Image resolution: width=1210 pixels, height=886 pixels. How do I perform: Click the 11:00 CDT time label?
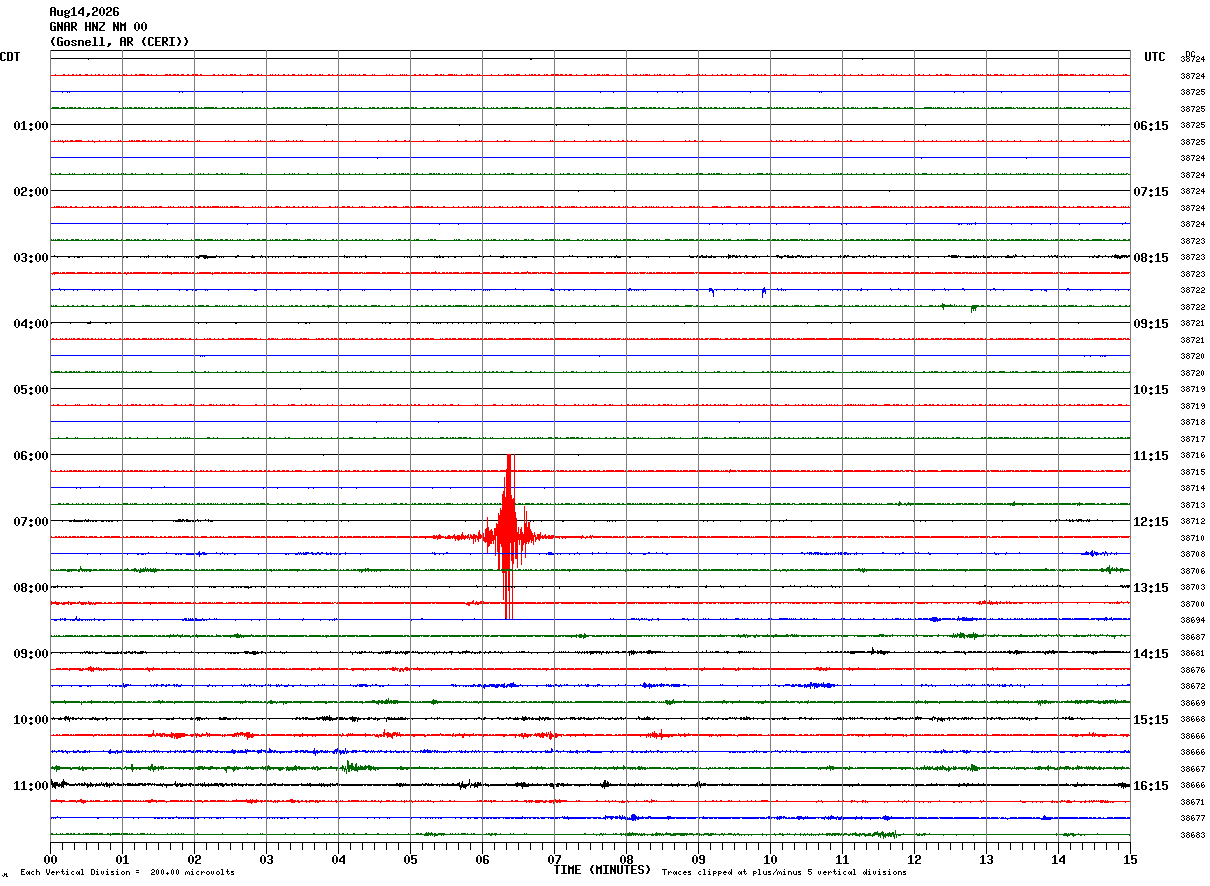tap(31, 786)
